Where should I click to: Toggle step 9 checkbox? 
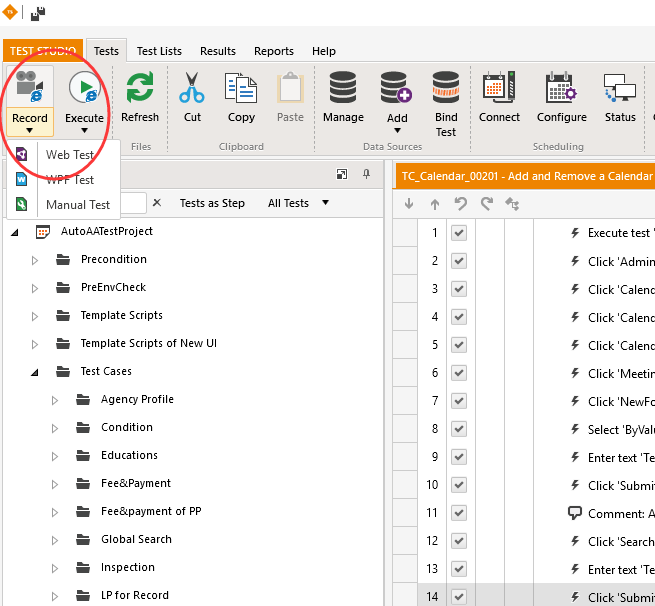click(459, 456)
